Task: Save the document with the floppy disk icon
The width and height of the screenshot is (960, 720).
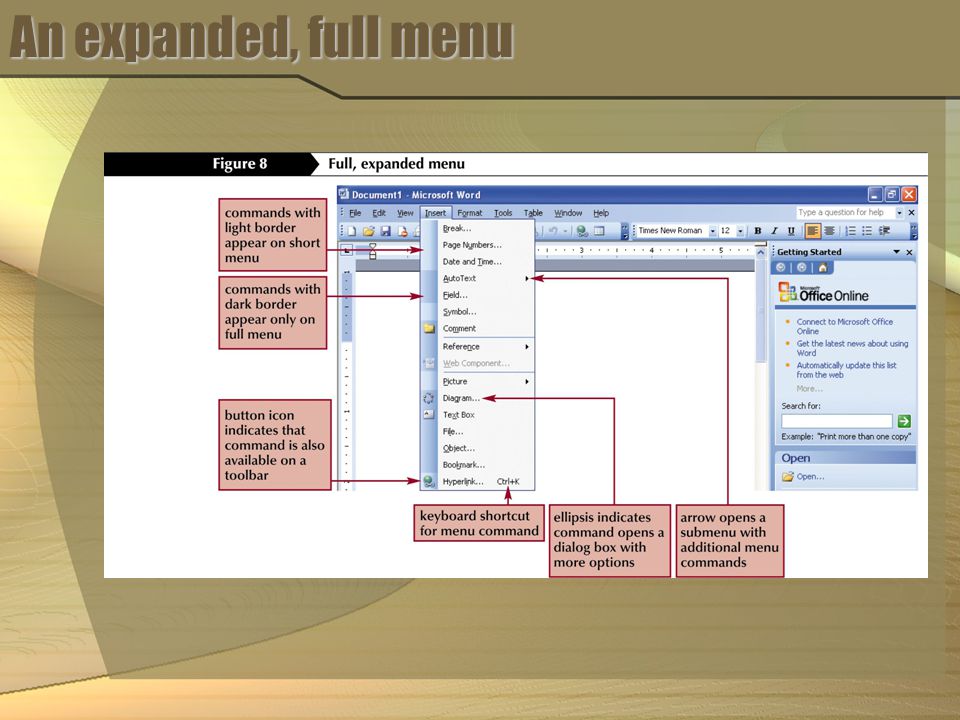Action: (x=386, y=231)
